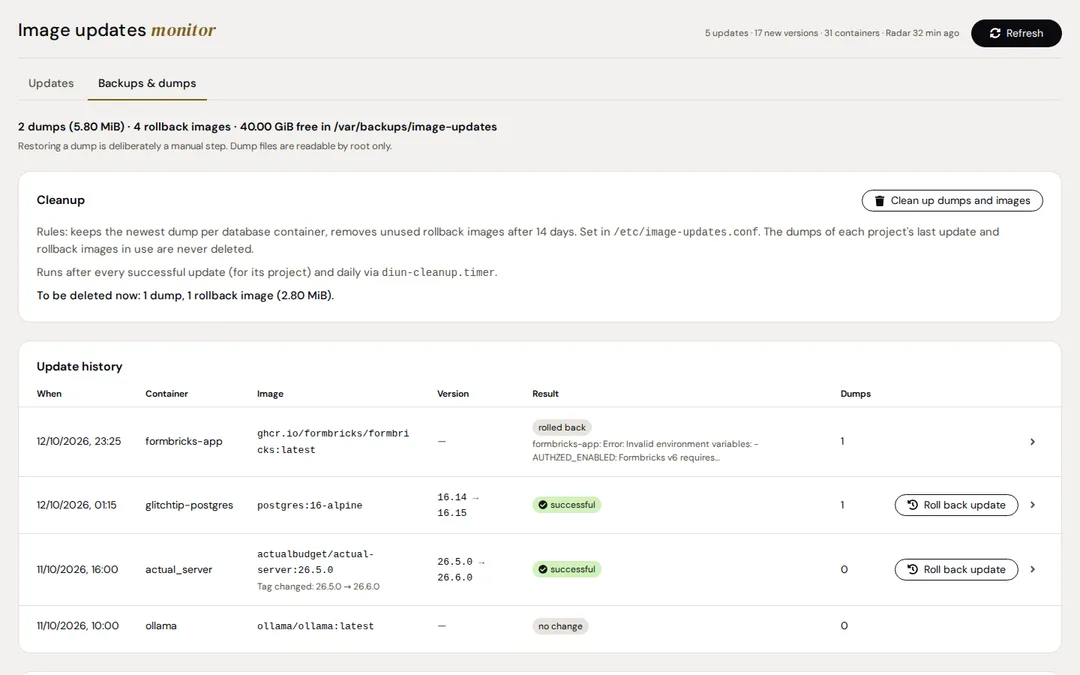Expand the actual_server row chevron
The image size is (1080, 675).
coord(1032,570)
